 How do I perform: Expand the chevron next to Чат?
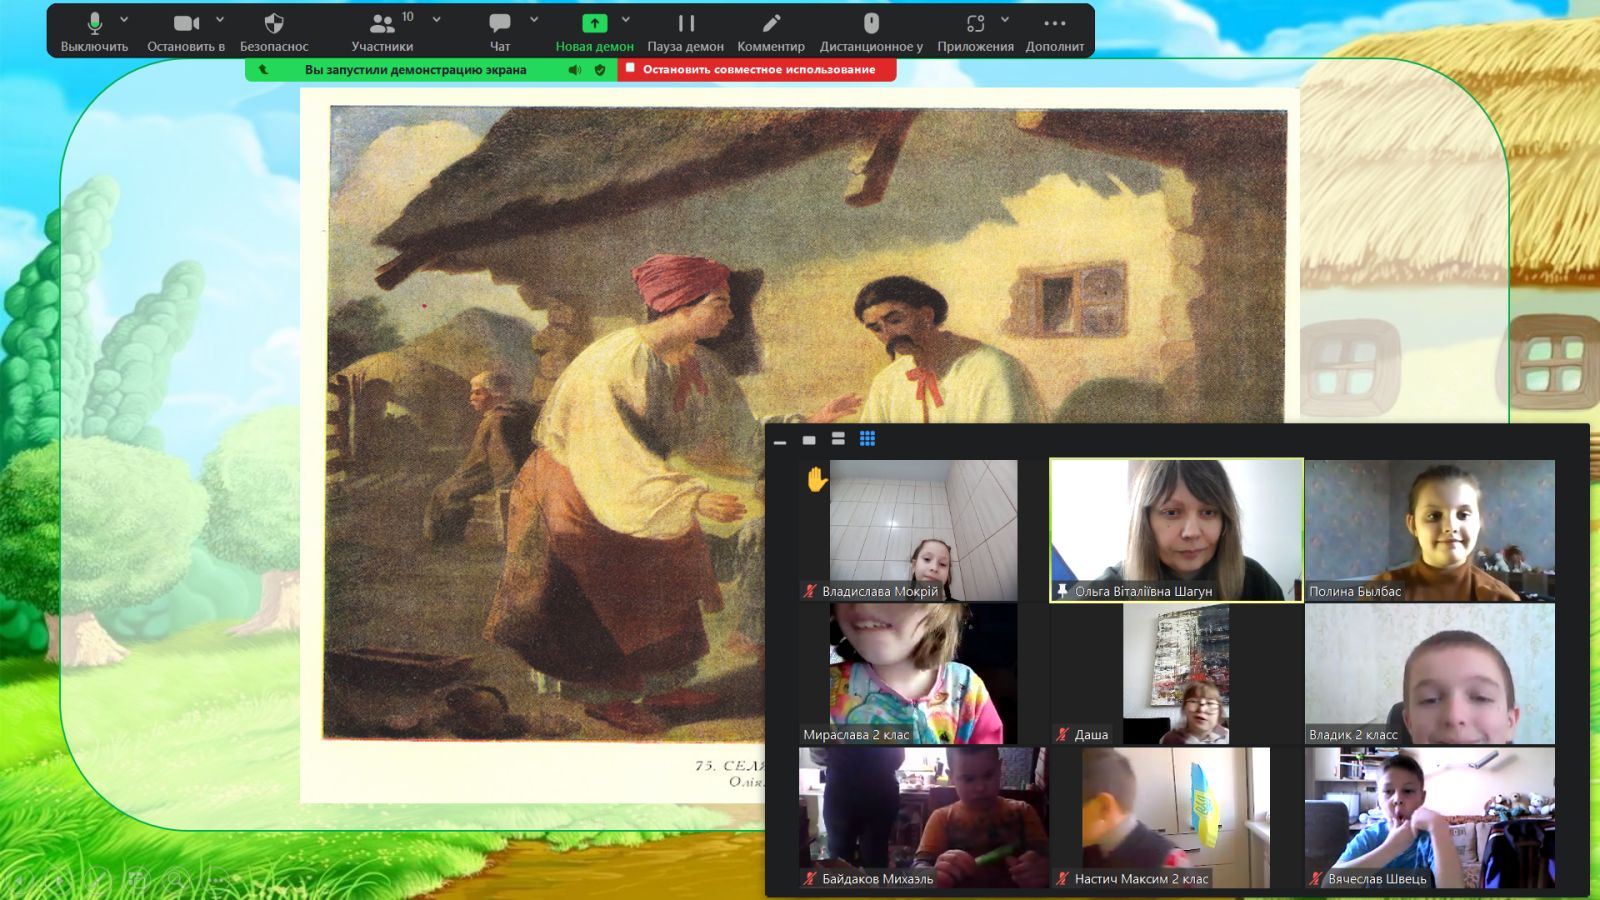(534, 19)
